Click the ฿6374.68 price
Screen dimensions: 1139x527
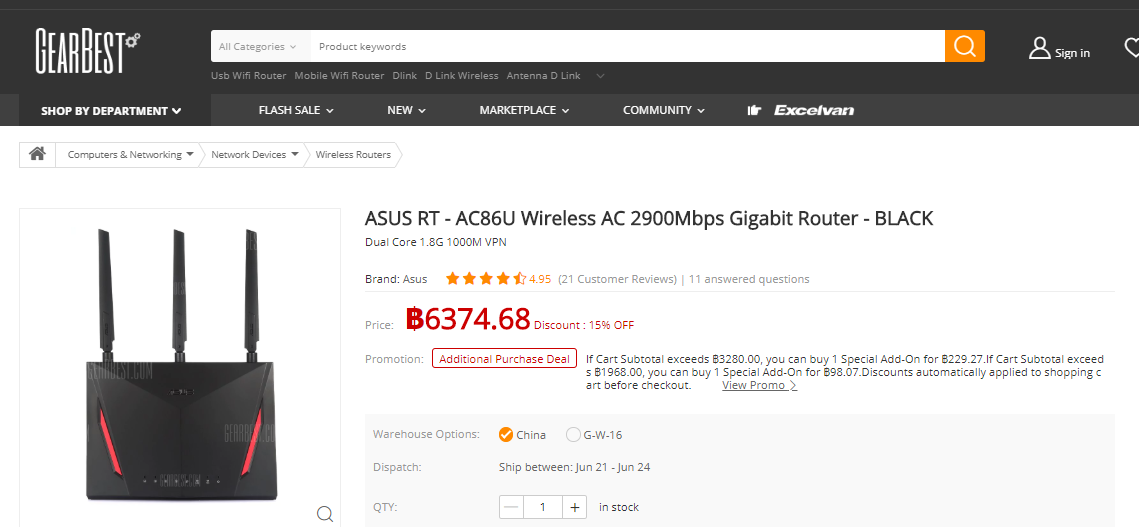[468, 319]
